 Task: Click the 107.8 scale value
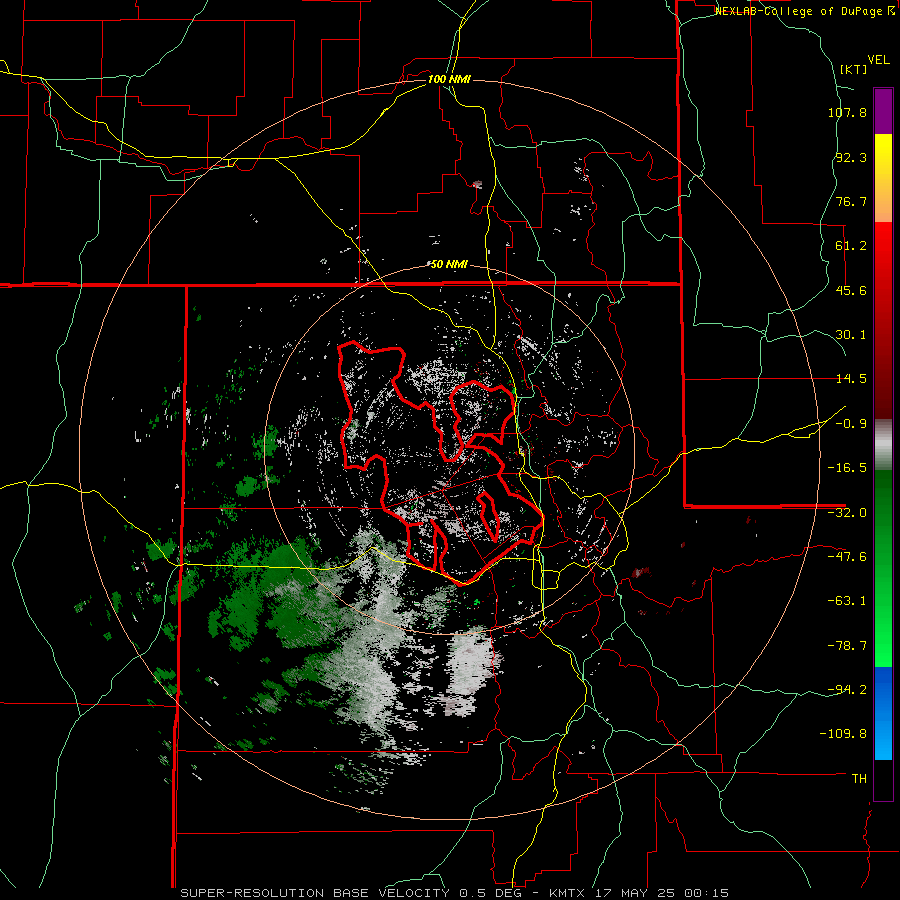click(x=847, y=112)
